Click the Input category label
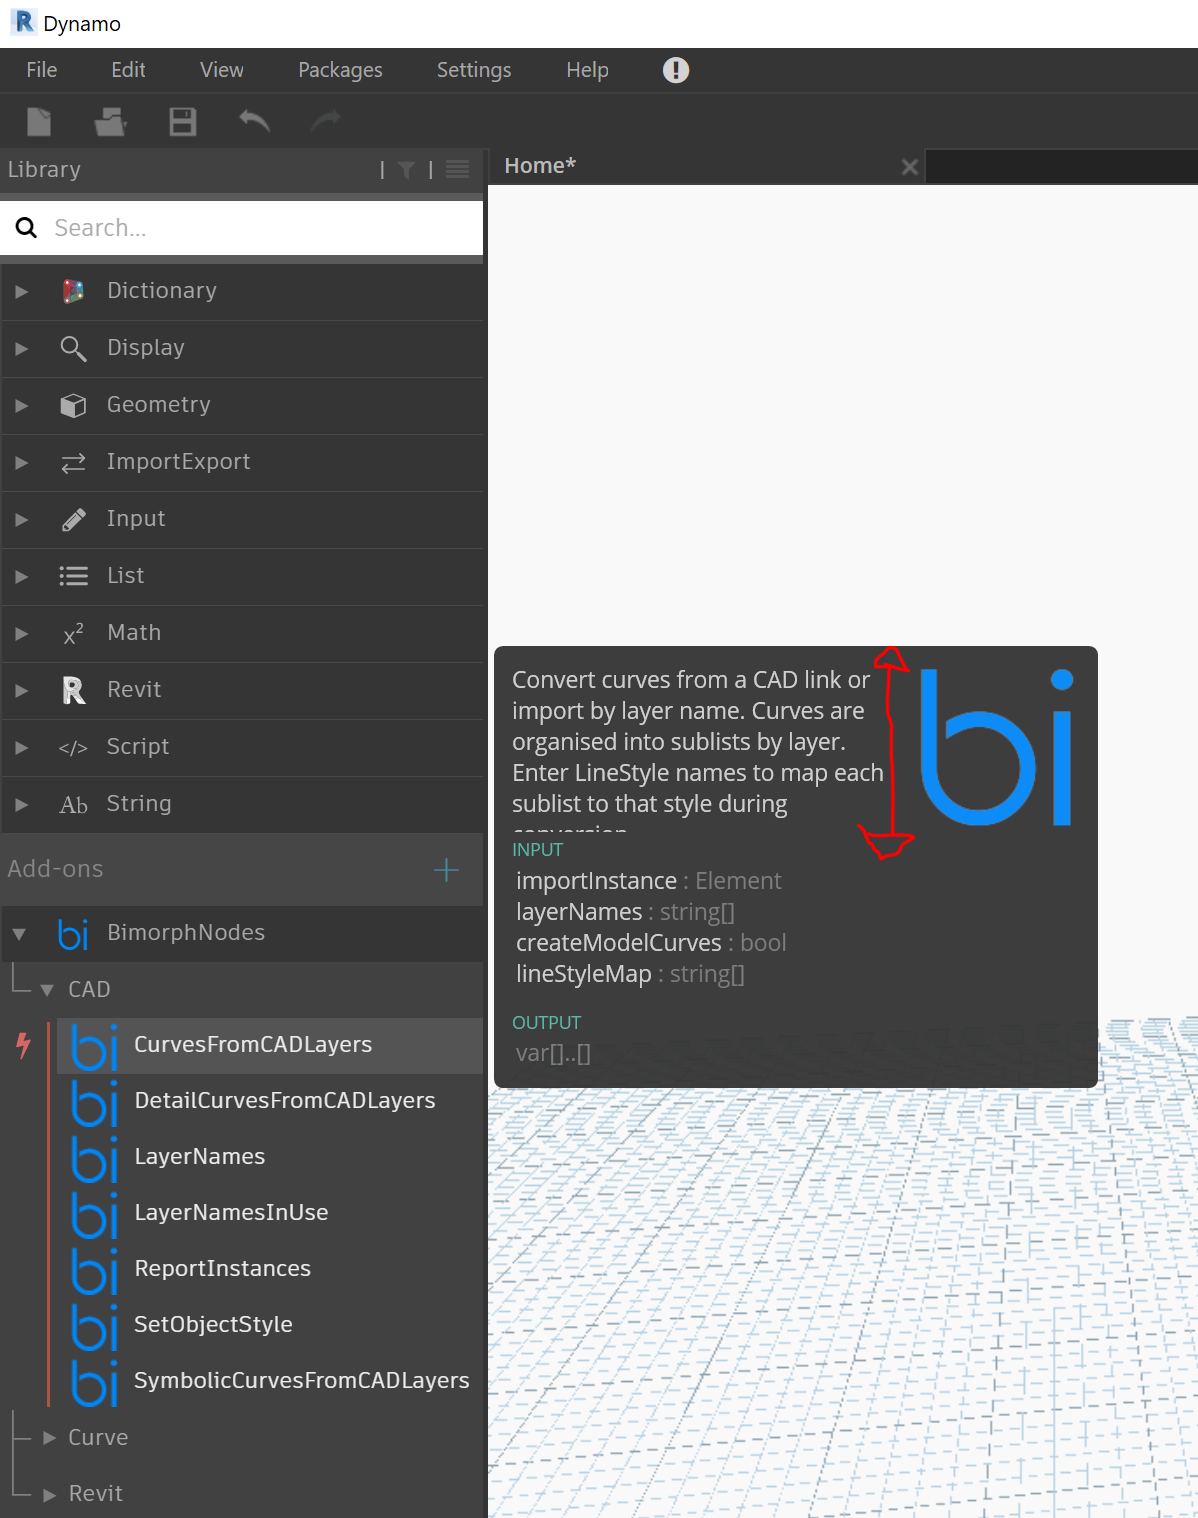Image resolution: width=1198 pixels, height=1518 pixels. [136, 518]
